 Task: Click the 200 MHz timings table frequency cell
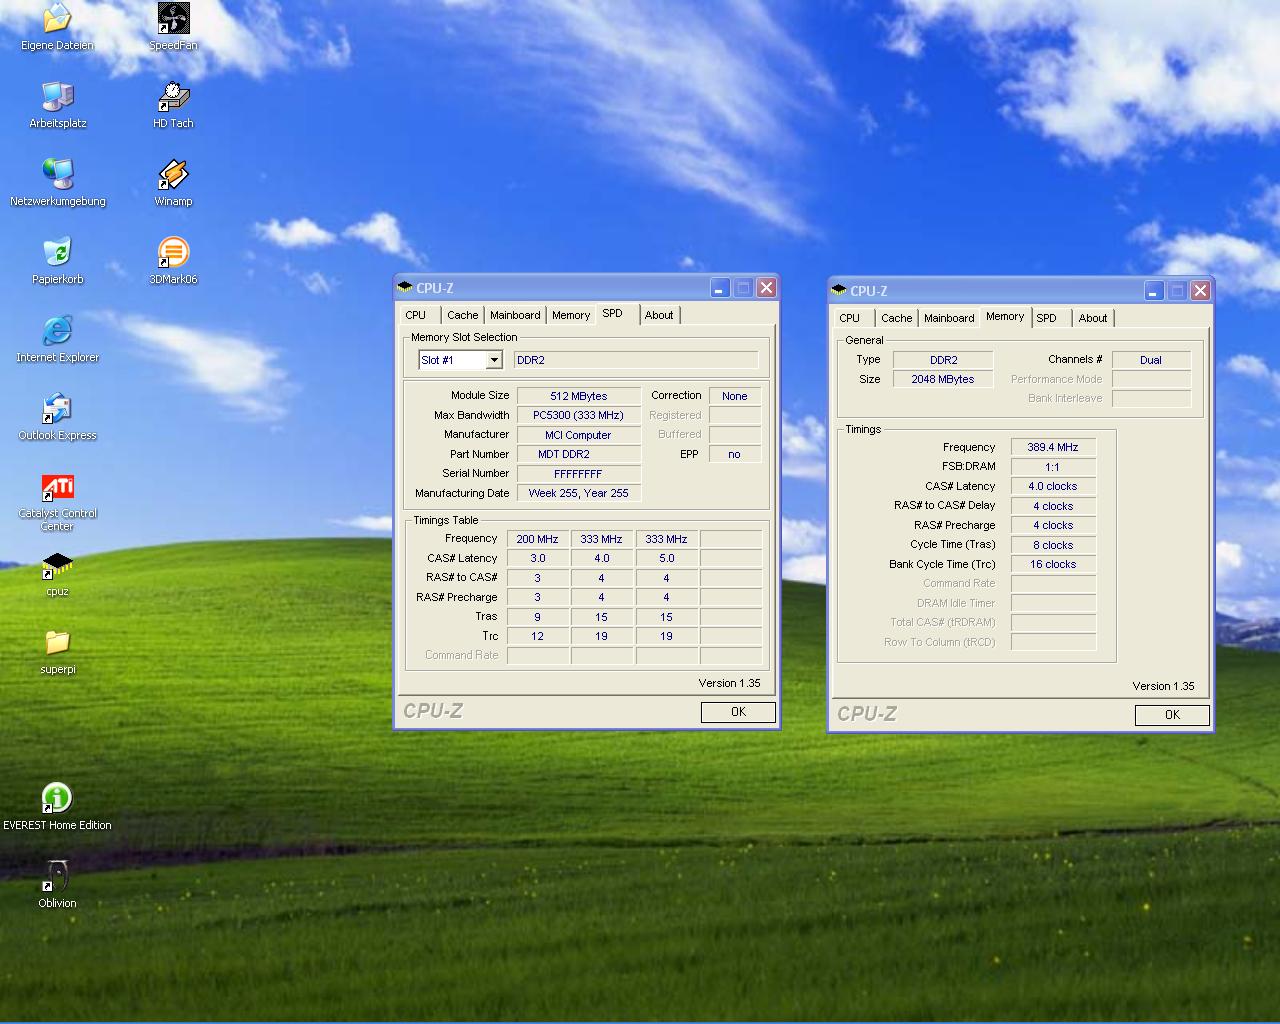coord(538,539)
